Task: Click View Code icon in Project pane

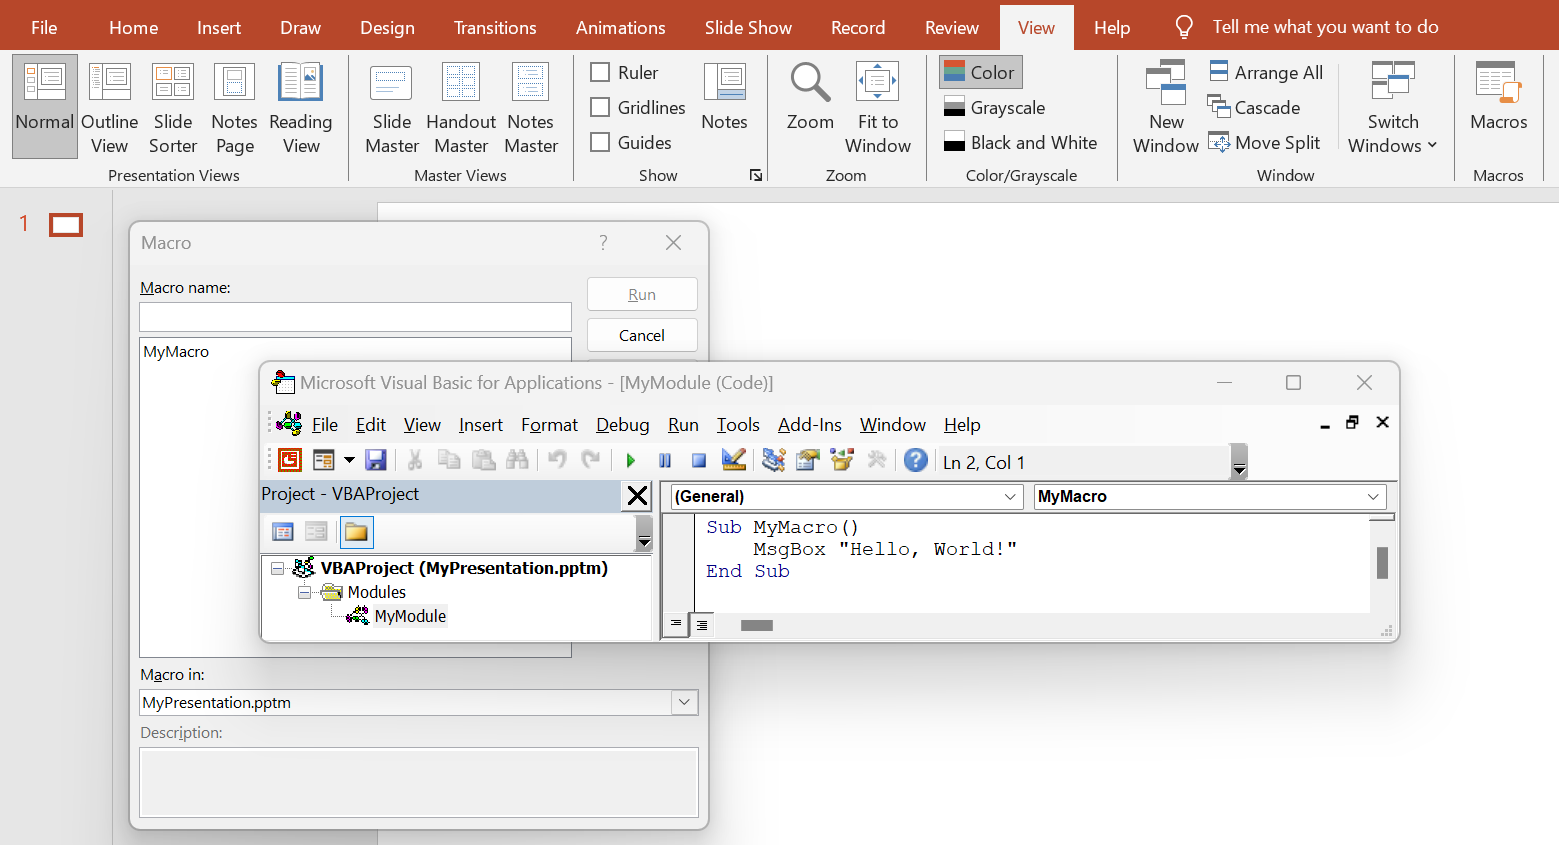Action: 283,532
